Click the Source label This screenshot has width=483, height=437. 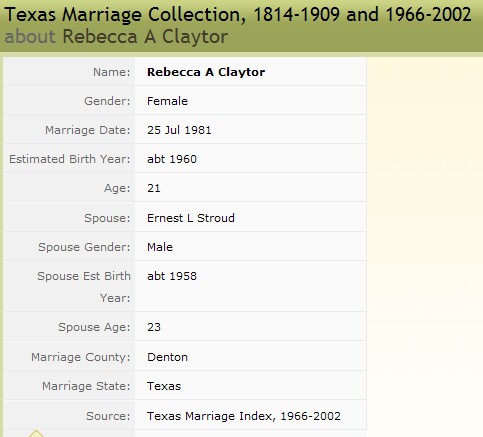click(x=108, y=416)
